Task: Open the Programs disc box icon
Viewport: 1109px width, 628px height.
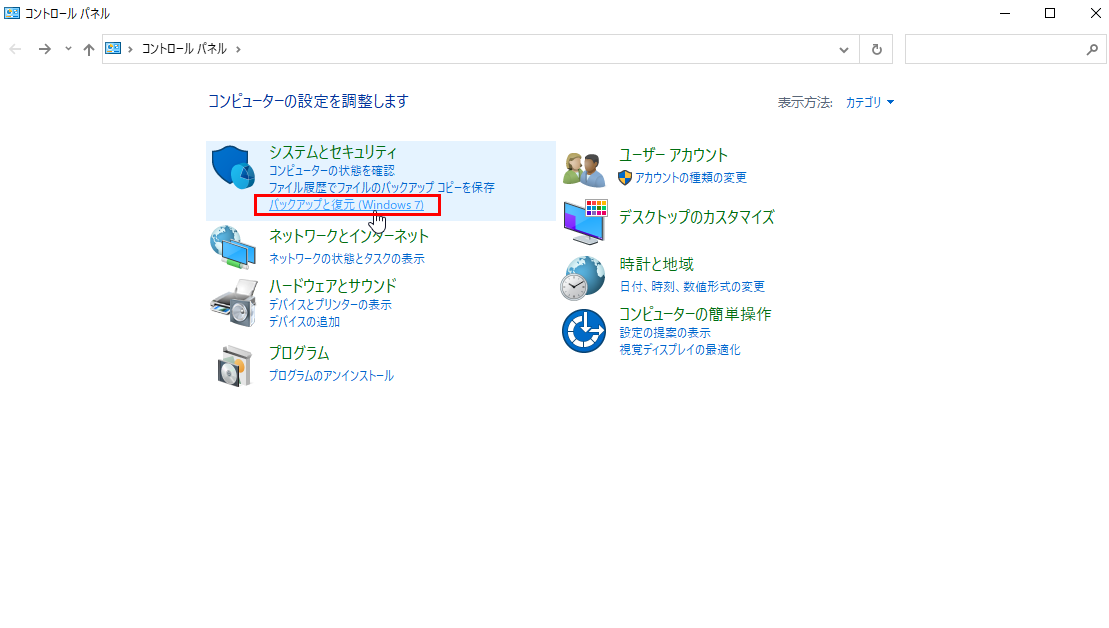Action: click(235, 366)
